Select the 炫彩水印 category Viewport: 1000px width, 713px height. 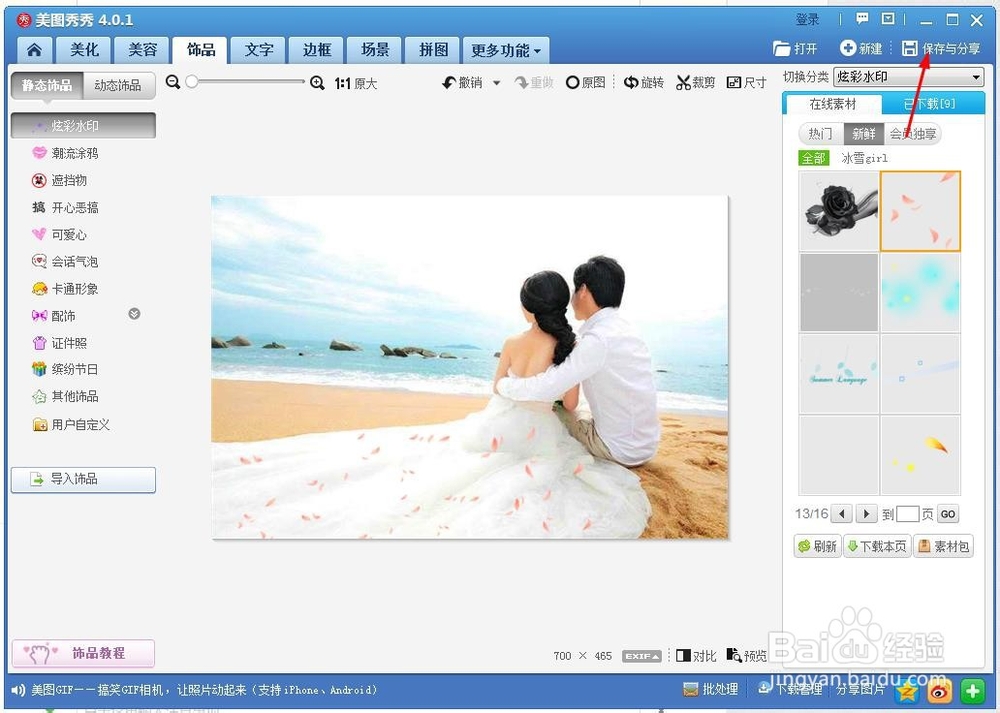point(83,126)
